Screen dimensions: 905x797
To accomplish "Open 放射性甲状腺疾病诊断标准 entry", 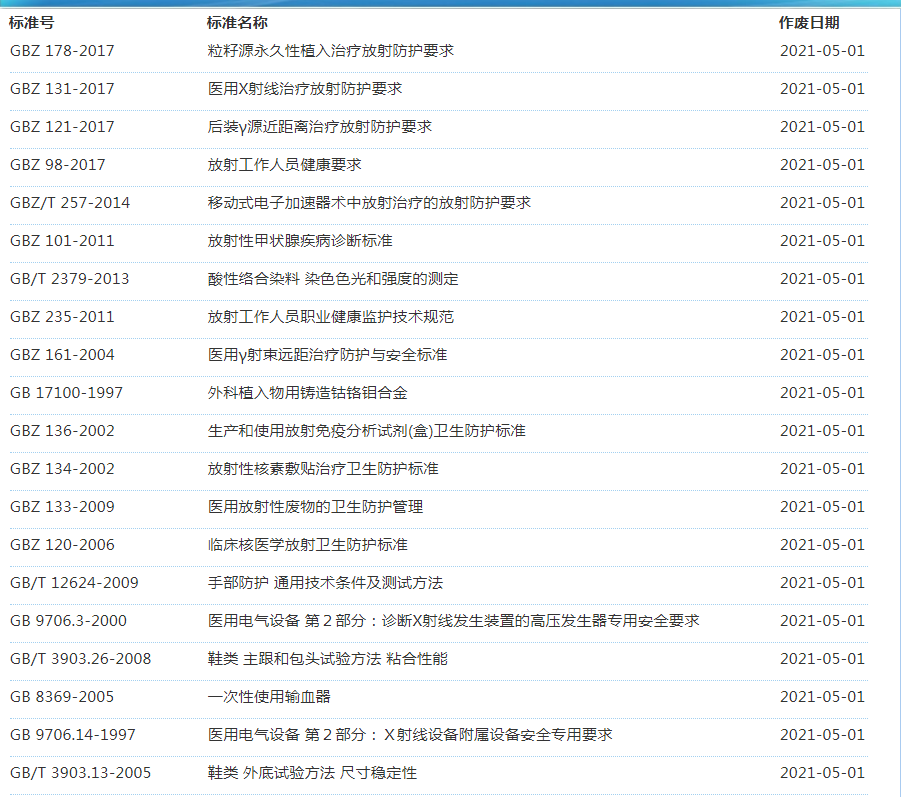I will coord(299,241).
